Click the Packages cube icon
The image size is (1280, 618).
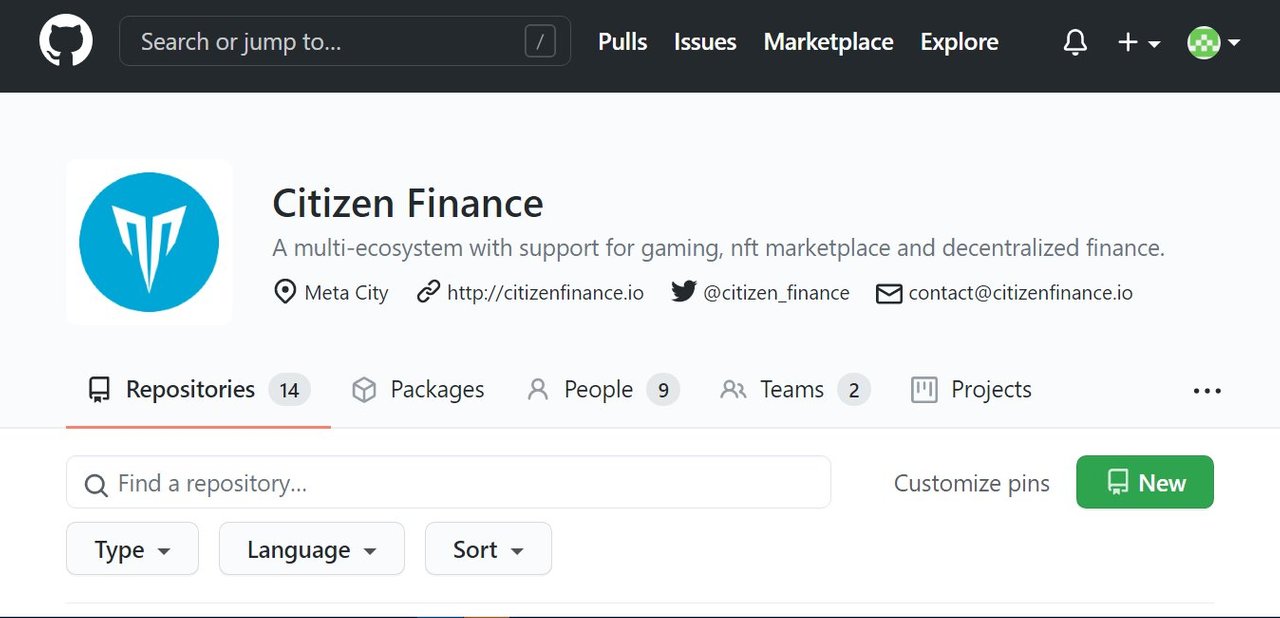tap(364, 390)
